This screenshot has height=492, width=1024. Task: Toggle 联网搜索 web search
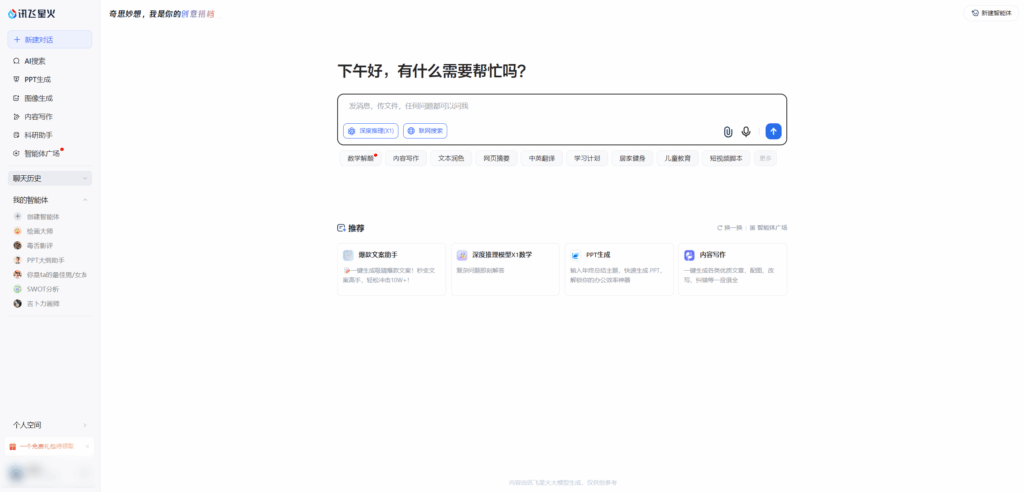click(x=425, y=131)
